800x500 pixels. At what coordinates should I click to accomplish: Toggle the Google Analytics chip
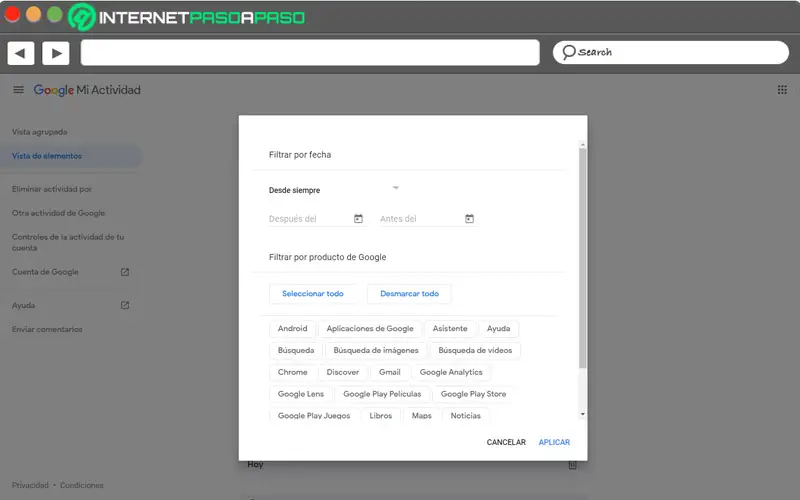[451, 372]
